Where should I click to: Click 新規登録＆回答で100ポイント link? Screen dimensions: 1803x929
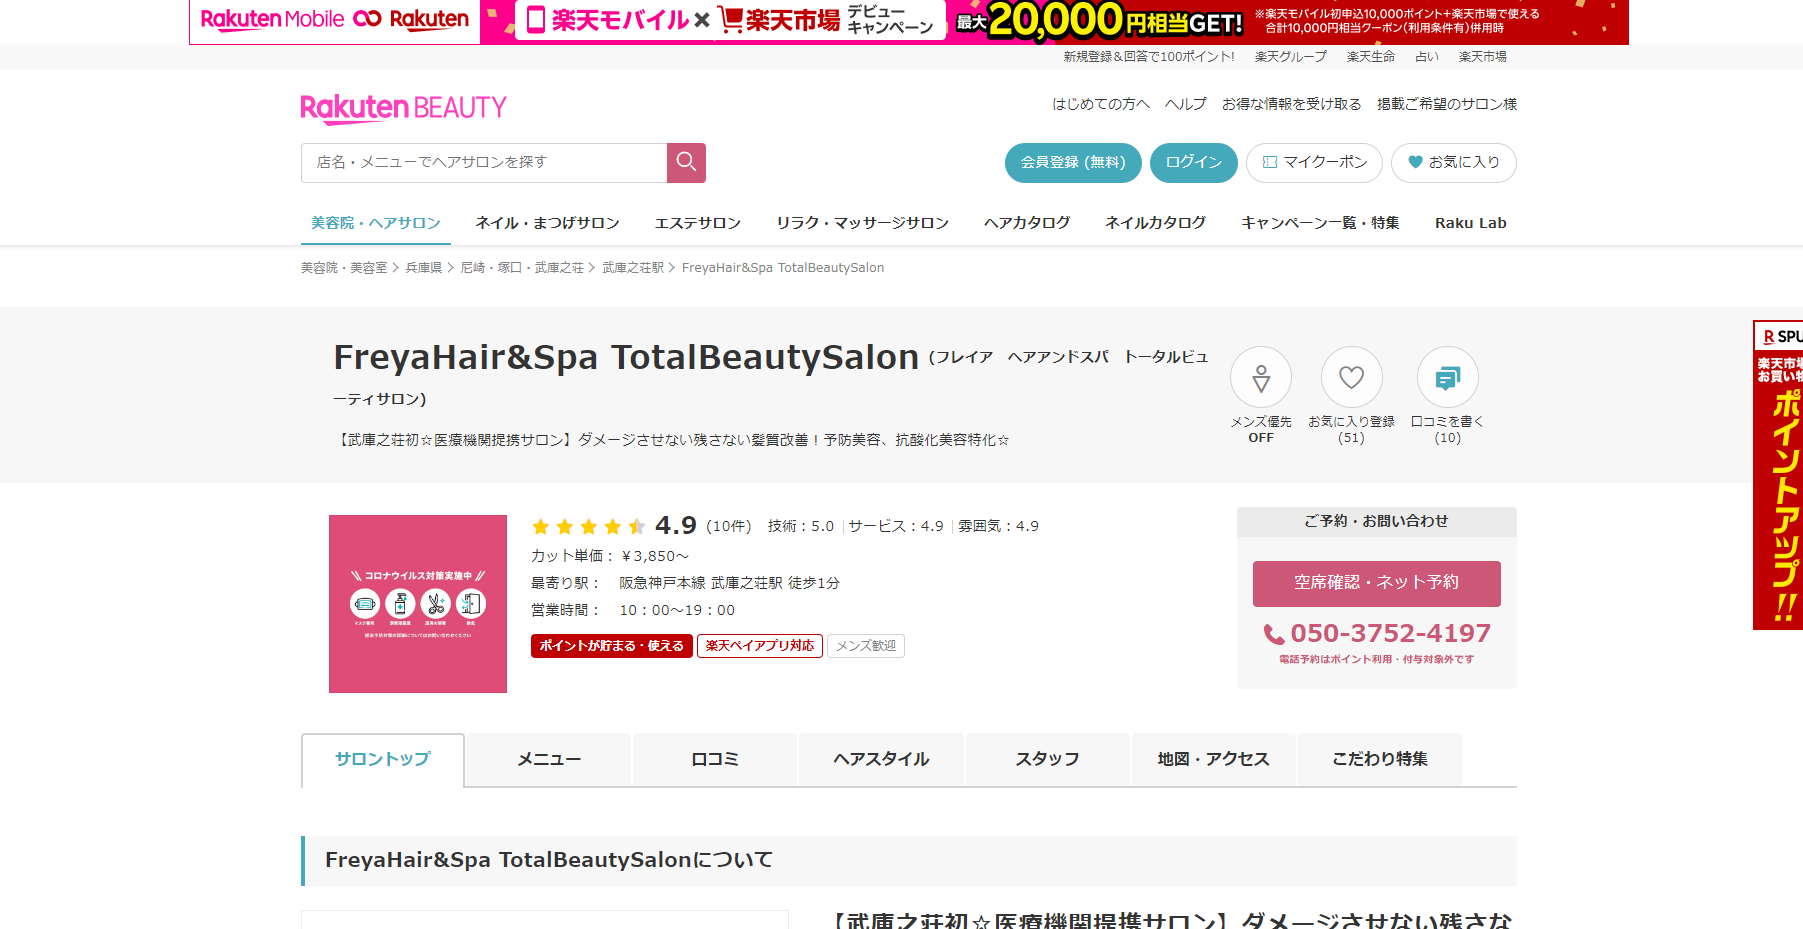(1149, 57)
